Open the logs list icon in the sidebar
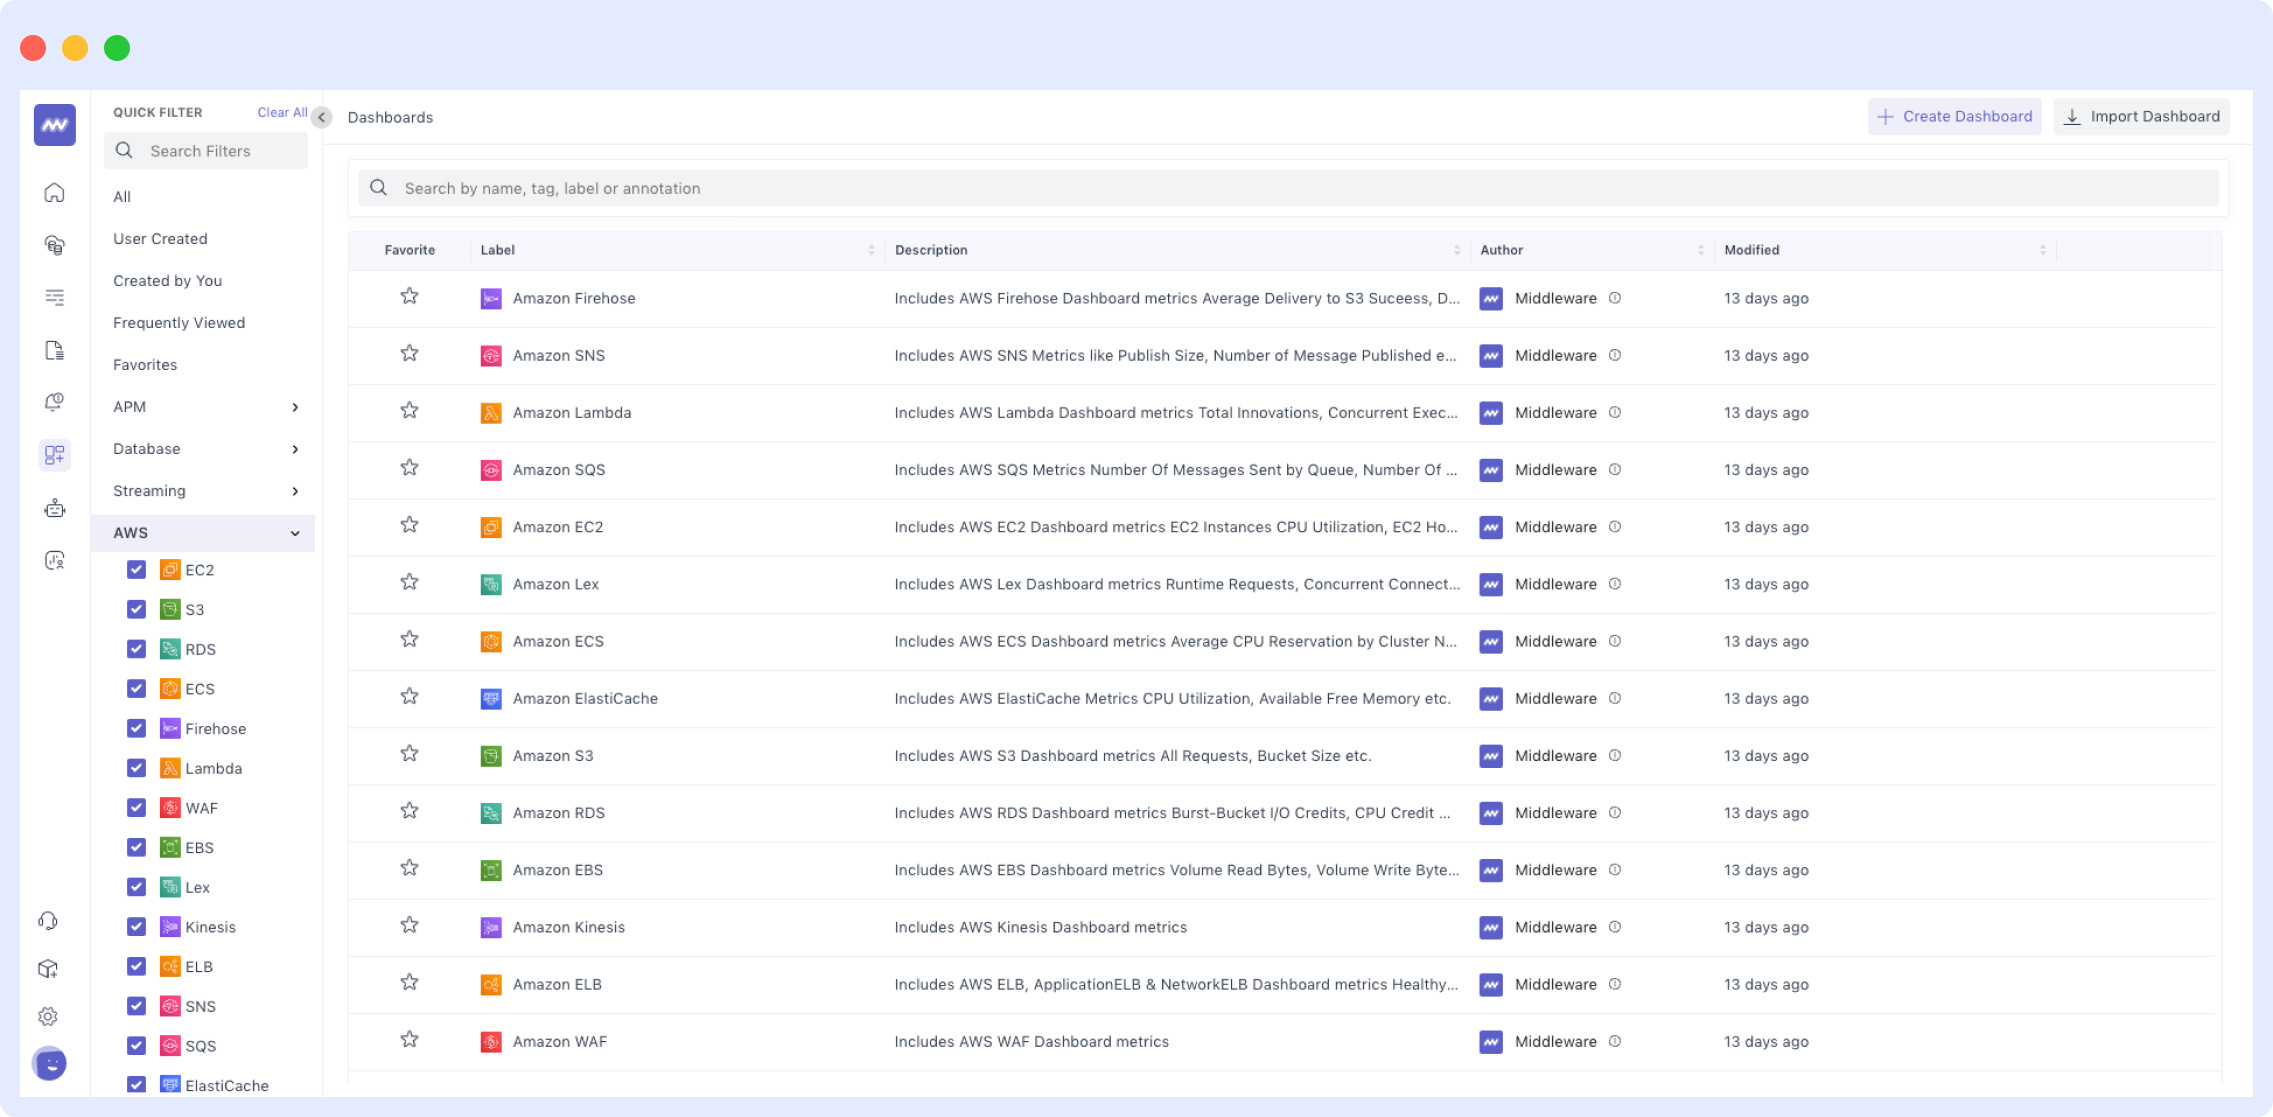2273x1117 pixels. [55, 297]
